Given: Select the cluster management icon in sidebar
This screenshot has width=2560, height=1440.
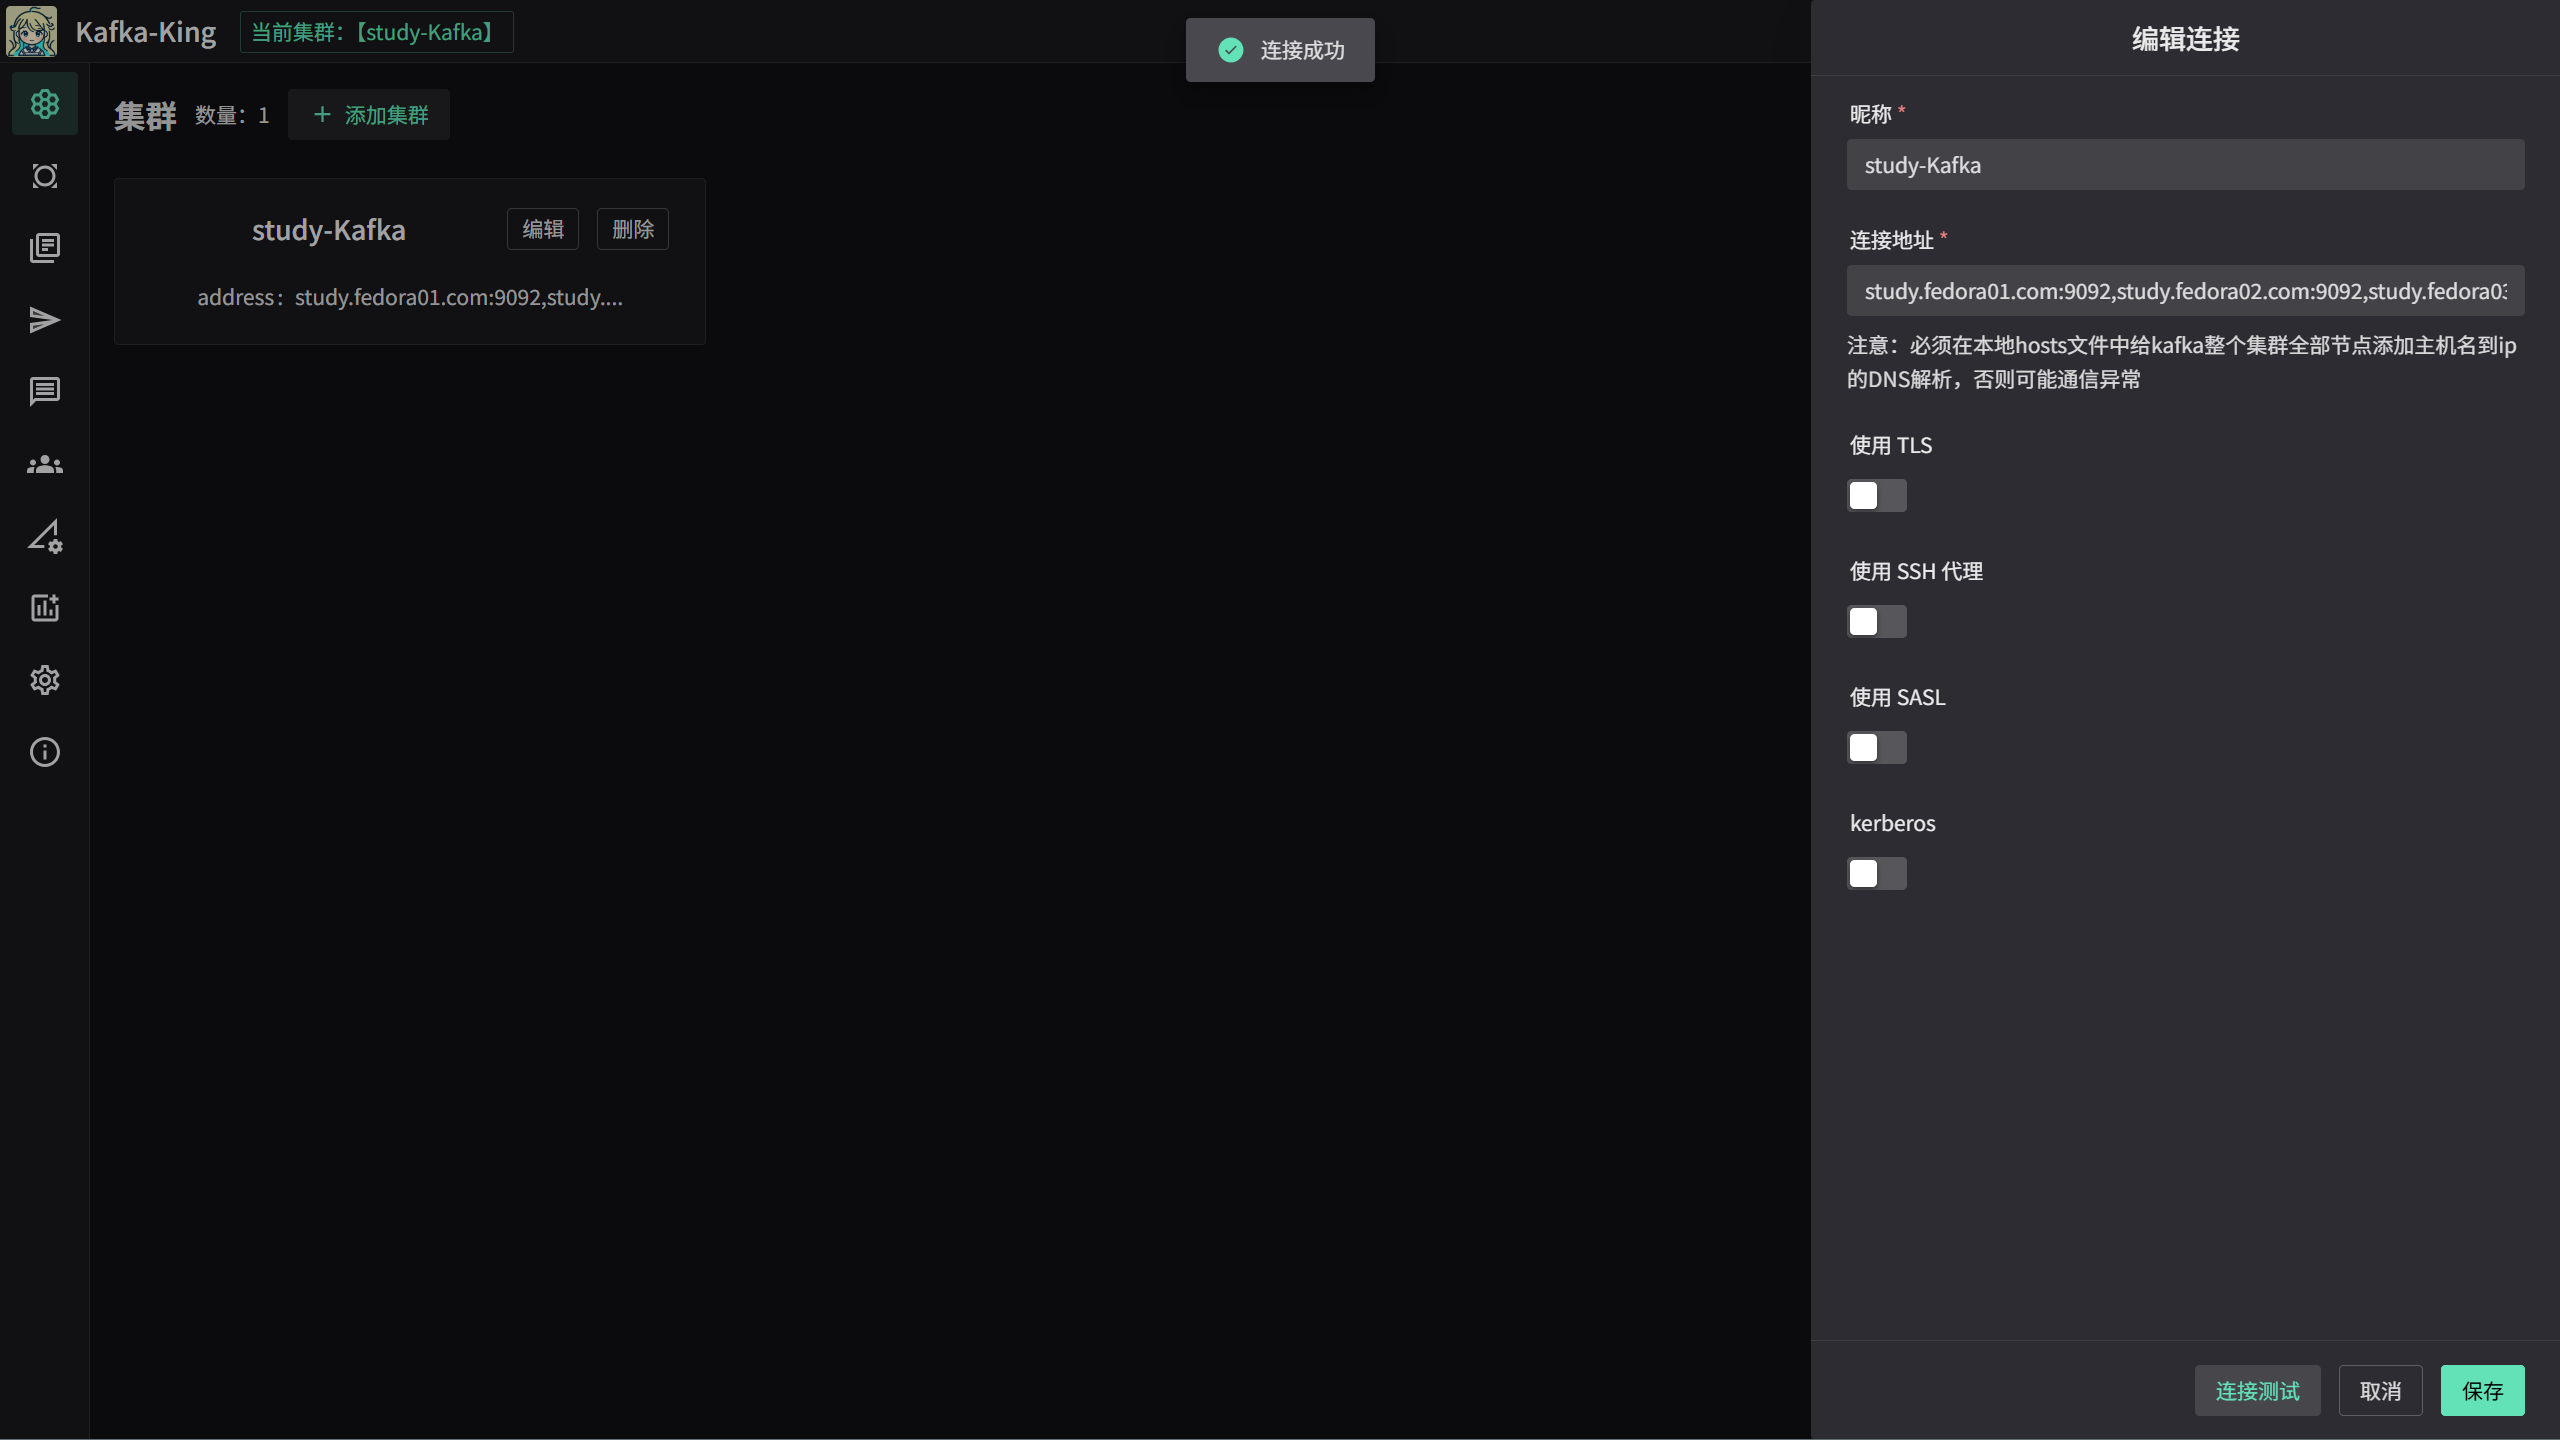Looking at the screenshot, I should 45,103.
